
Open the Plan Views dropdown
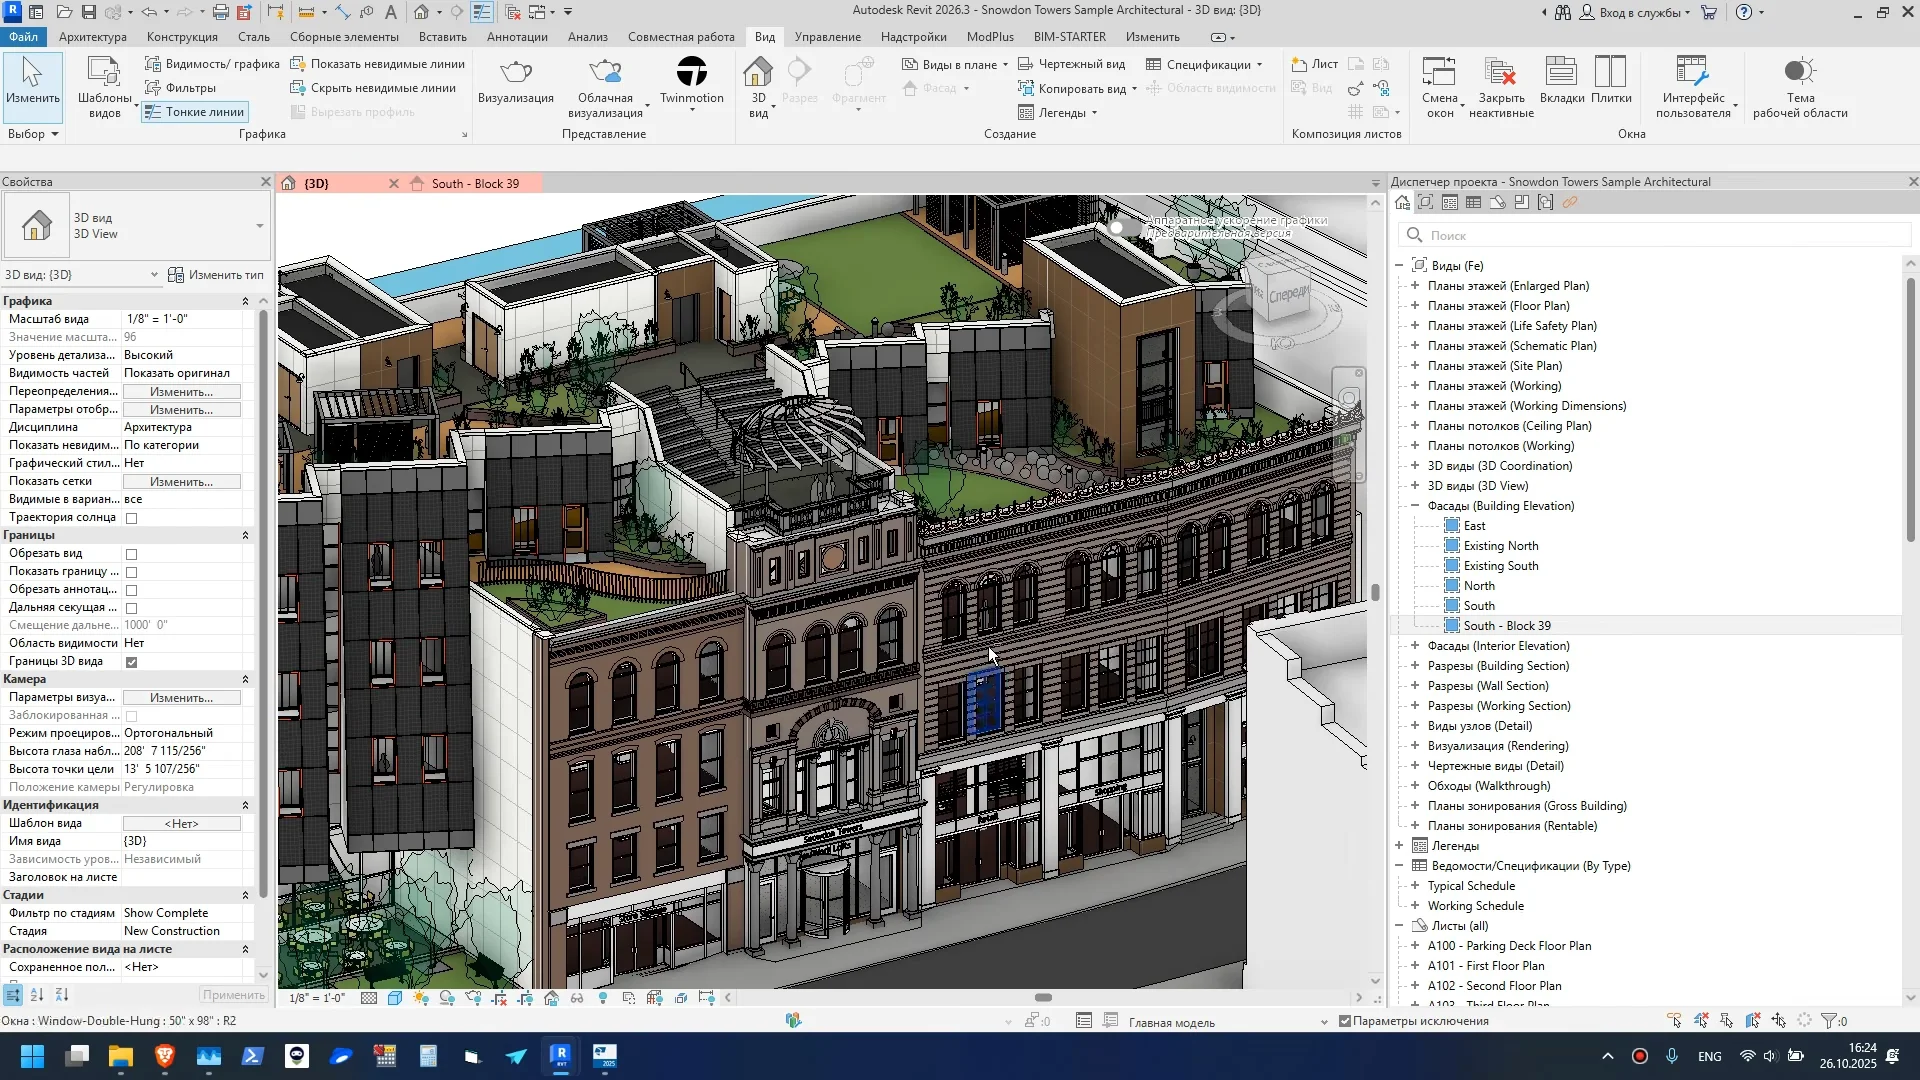pyautogui.click(x=956, y=64)
